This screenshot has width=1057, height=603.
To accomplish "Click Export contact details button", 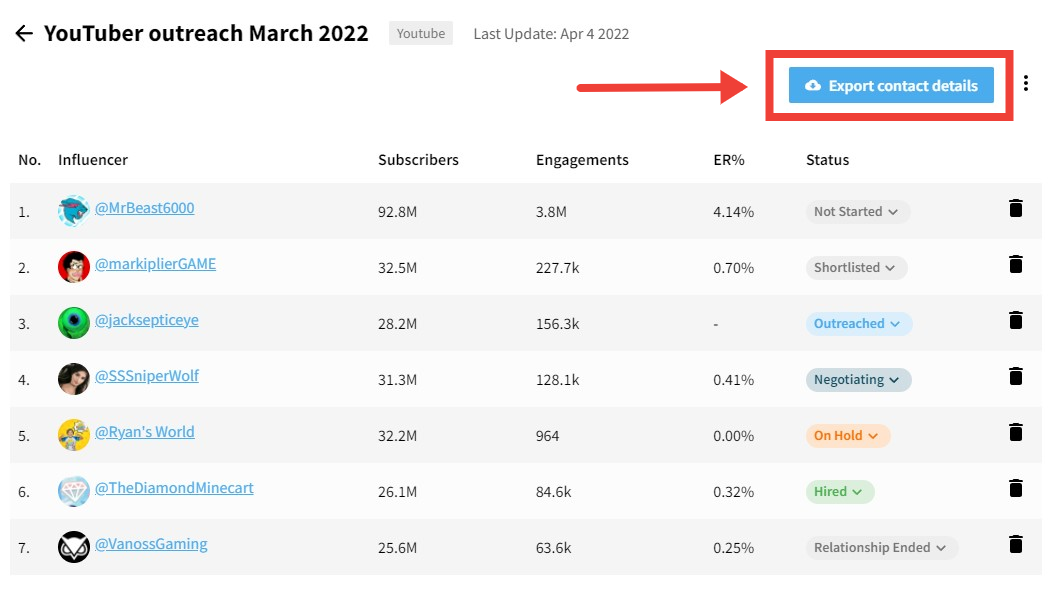I will coord(890,85).
